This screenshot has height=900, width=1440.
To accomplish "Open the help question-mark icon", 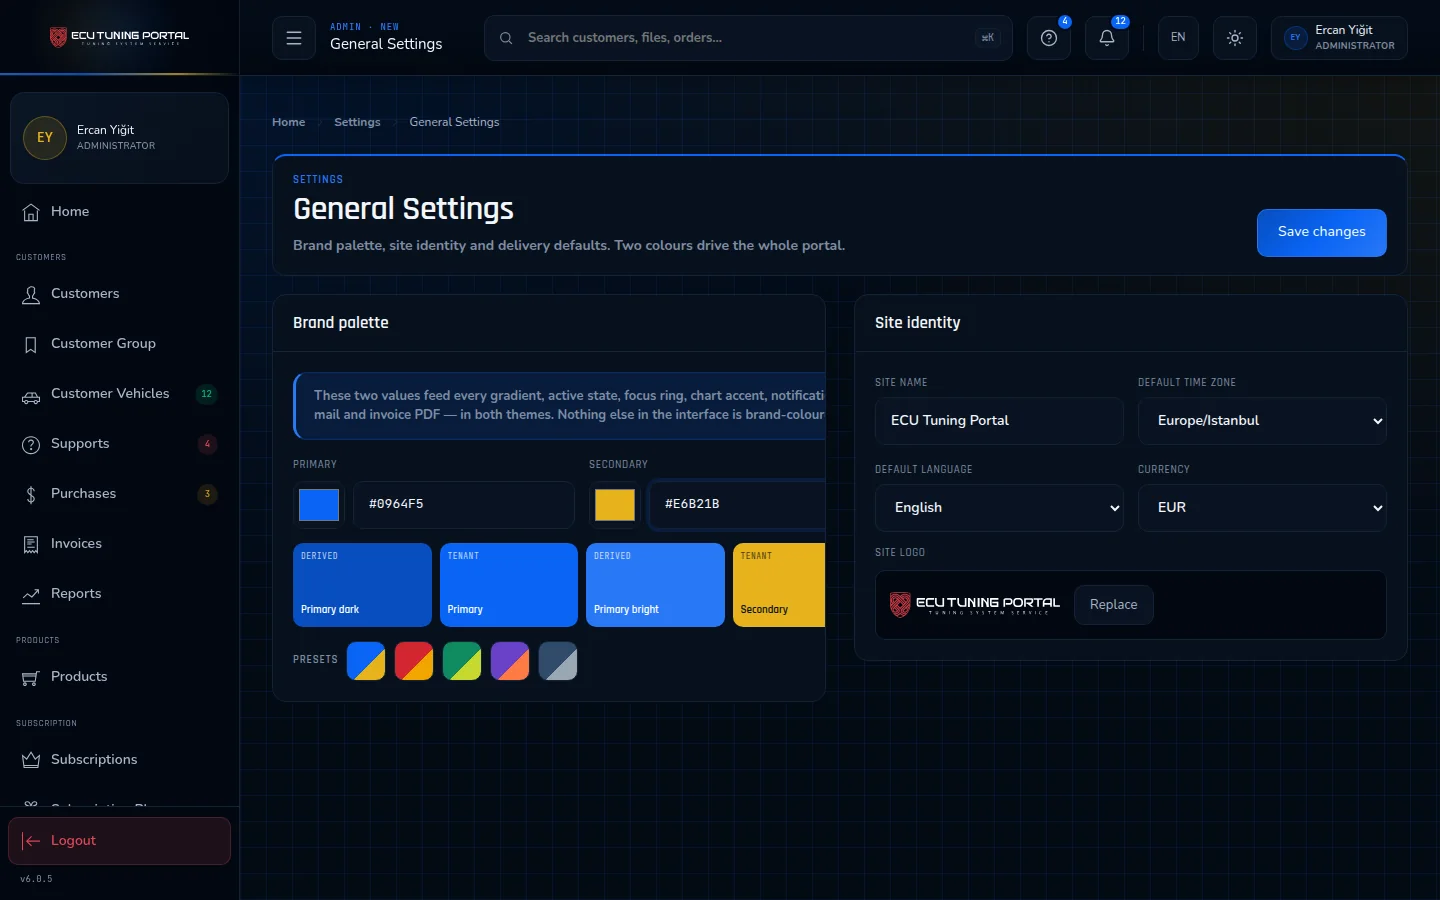I will tap(1049, 38).
